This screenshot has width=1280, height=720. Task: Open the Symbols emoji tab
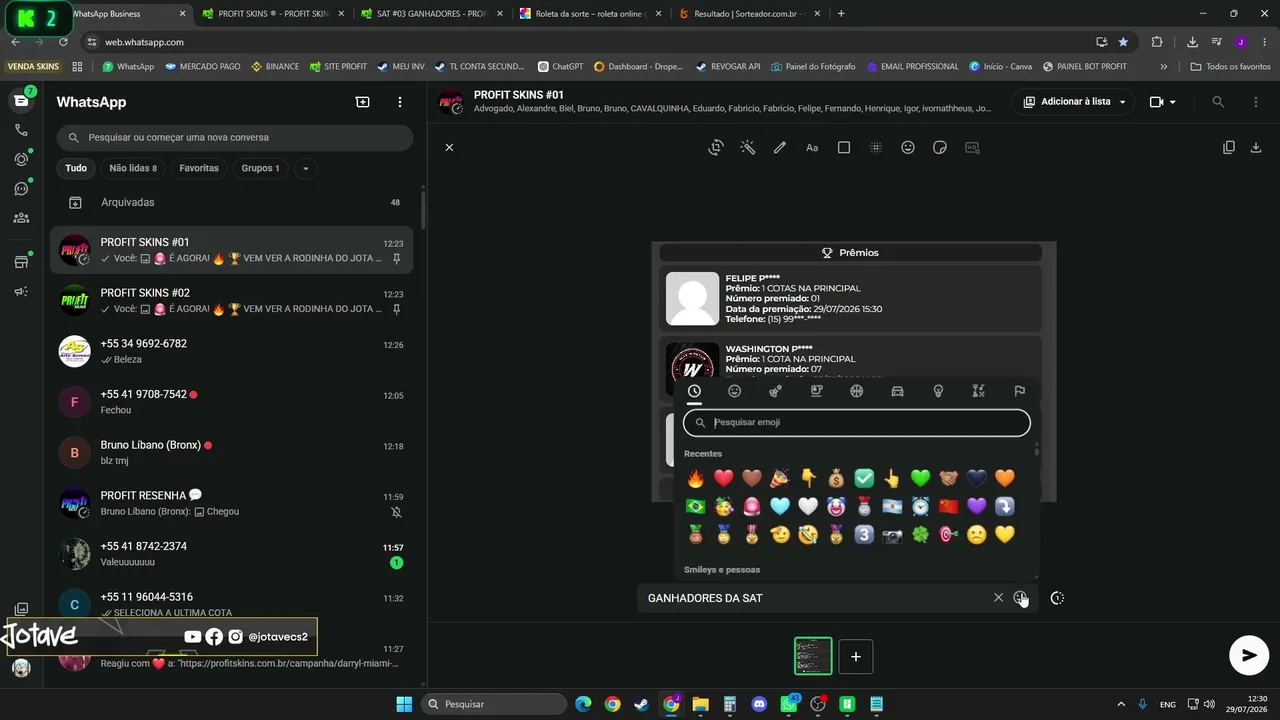coord(979,391)
